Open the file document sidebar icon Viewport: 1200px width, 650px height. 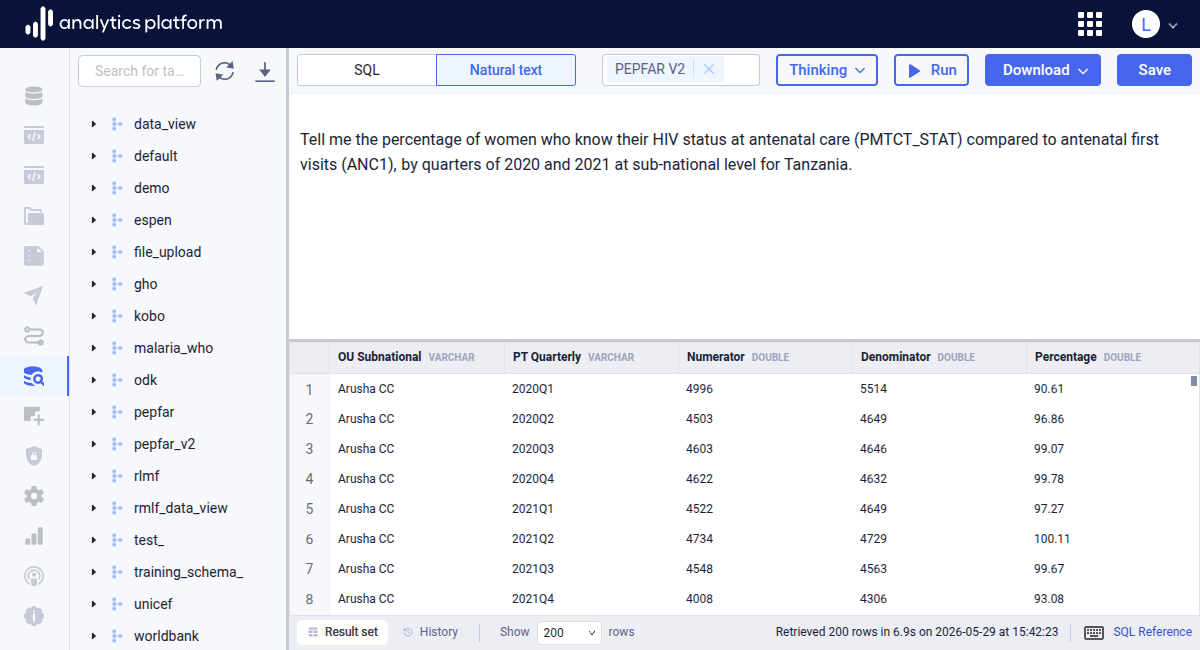click(34, 256)
